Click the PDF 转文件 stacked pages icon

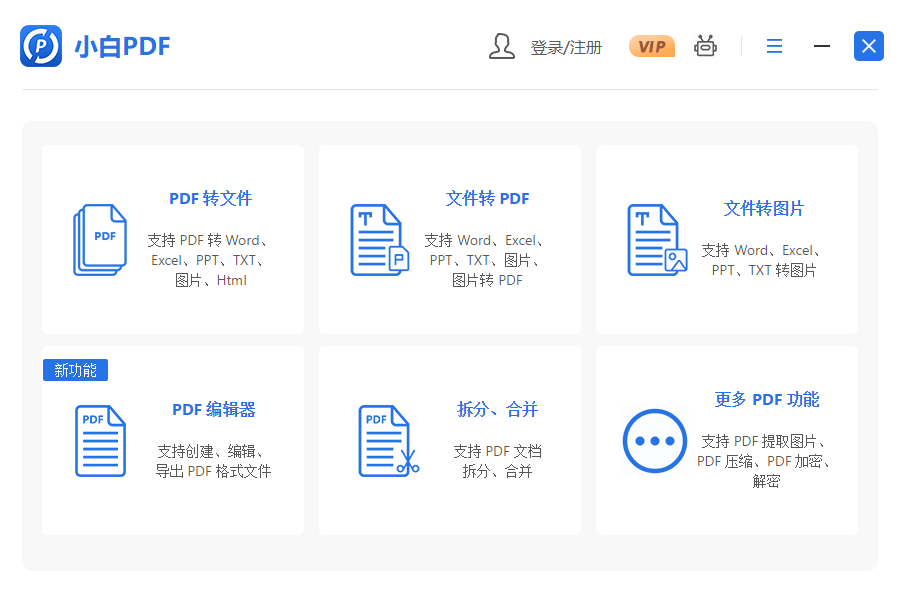click(x=100, y=240)
